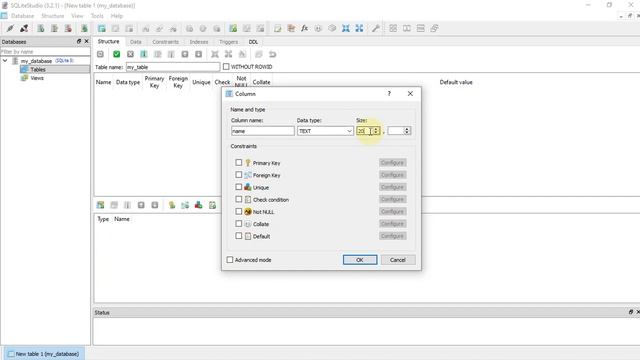The height and width of the screenshot is (360, 640).
Task: Select the Tables node in database tree
Action: click(x=38, y=69)
